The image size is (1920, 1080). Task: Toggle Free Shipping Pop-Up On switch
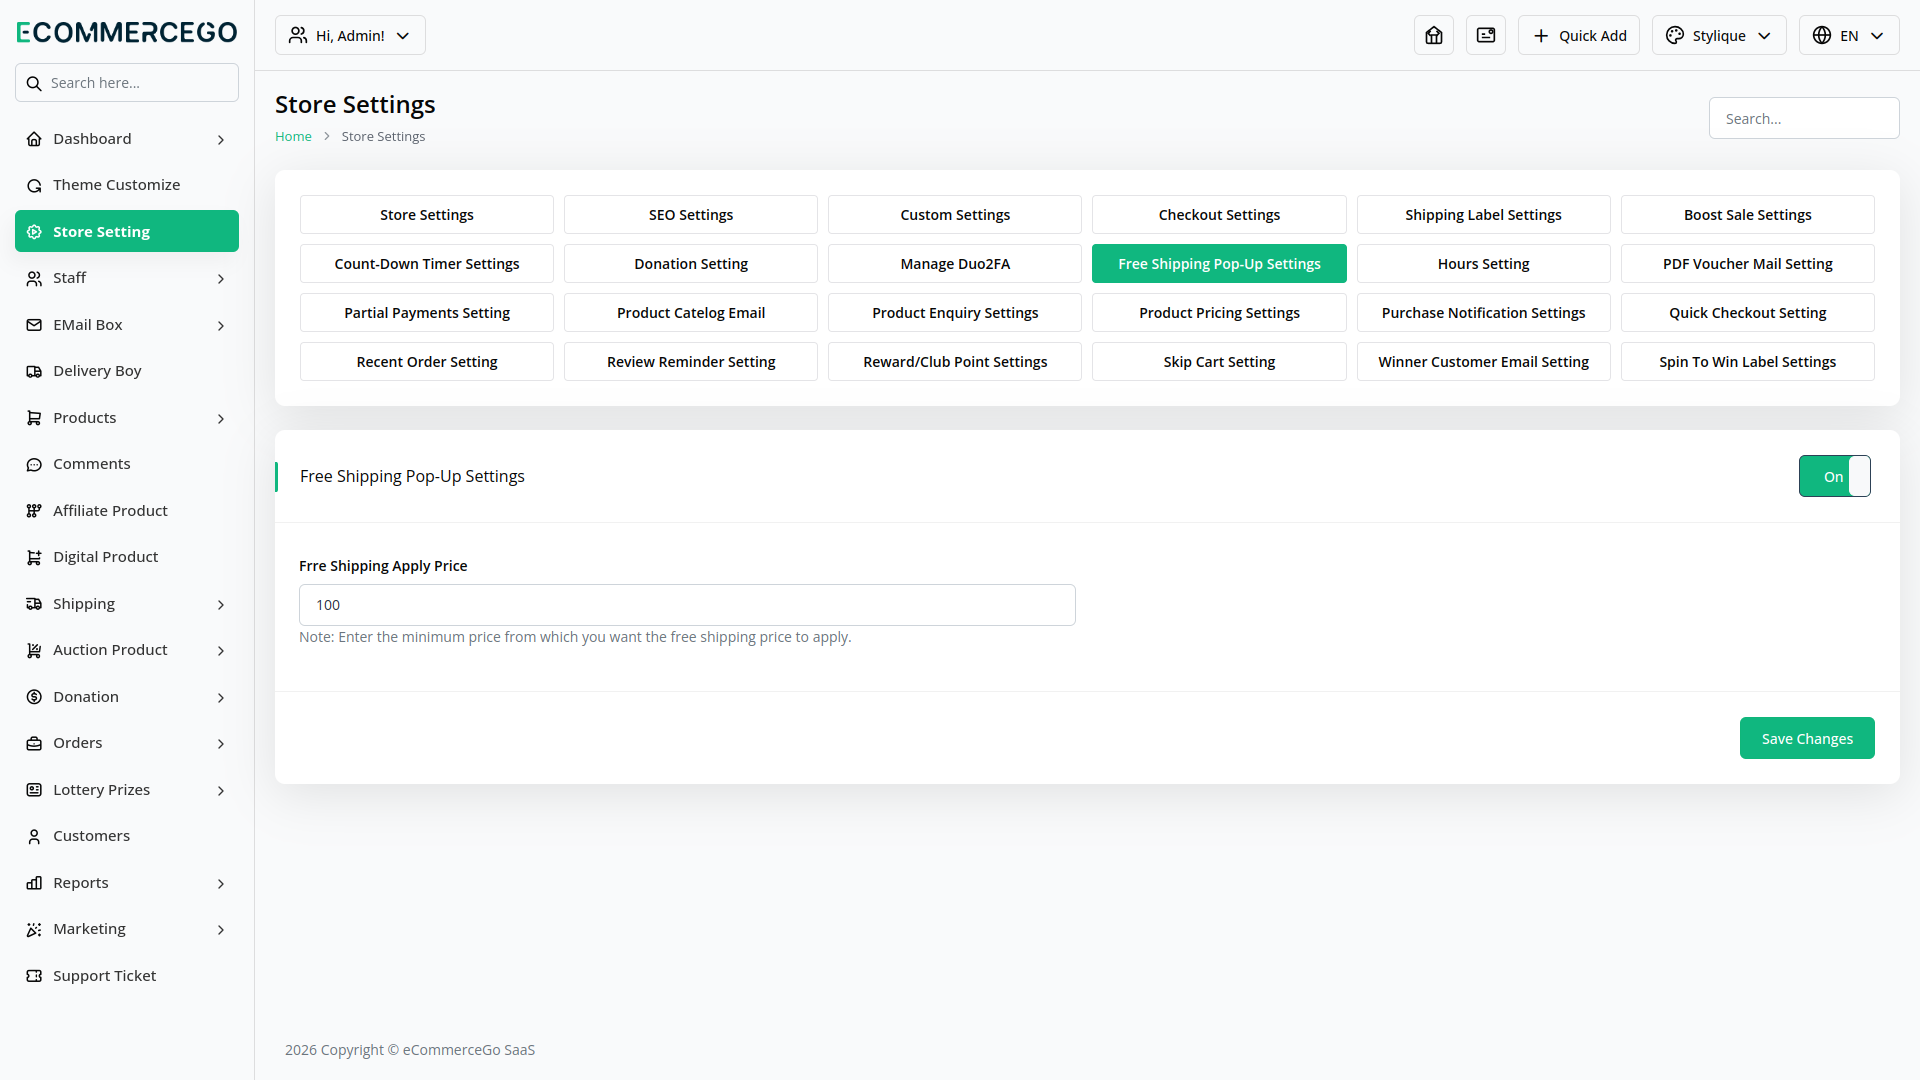[1834, 476]
